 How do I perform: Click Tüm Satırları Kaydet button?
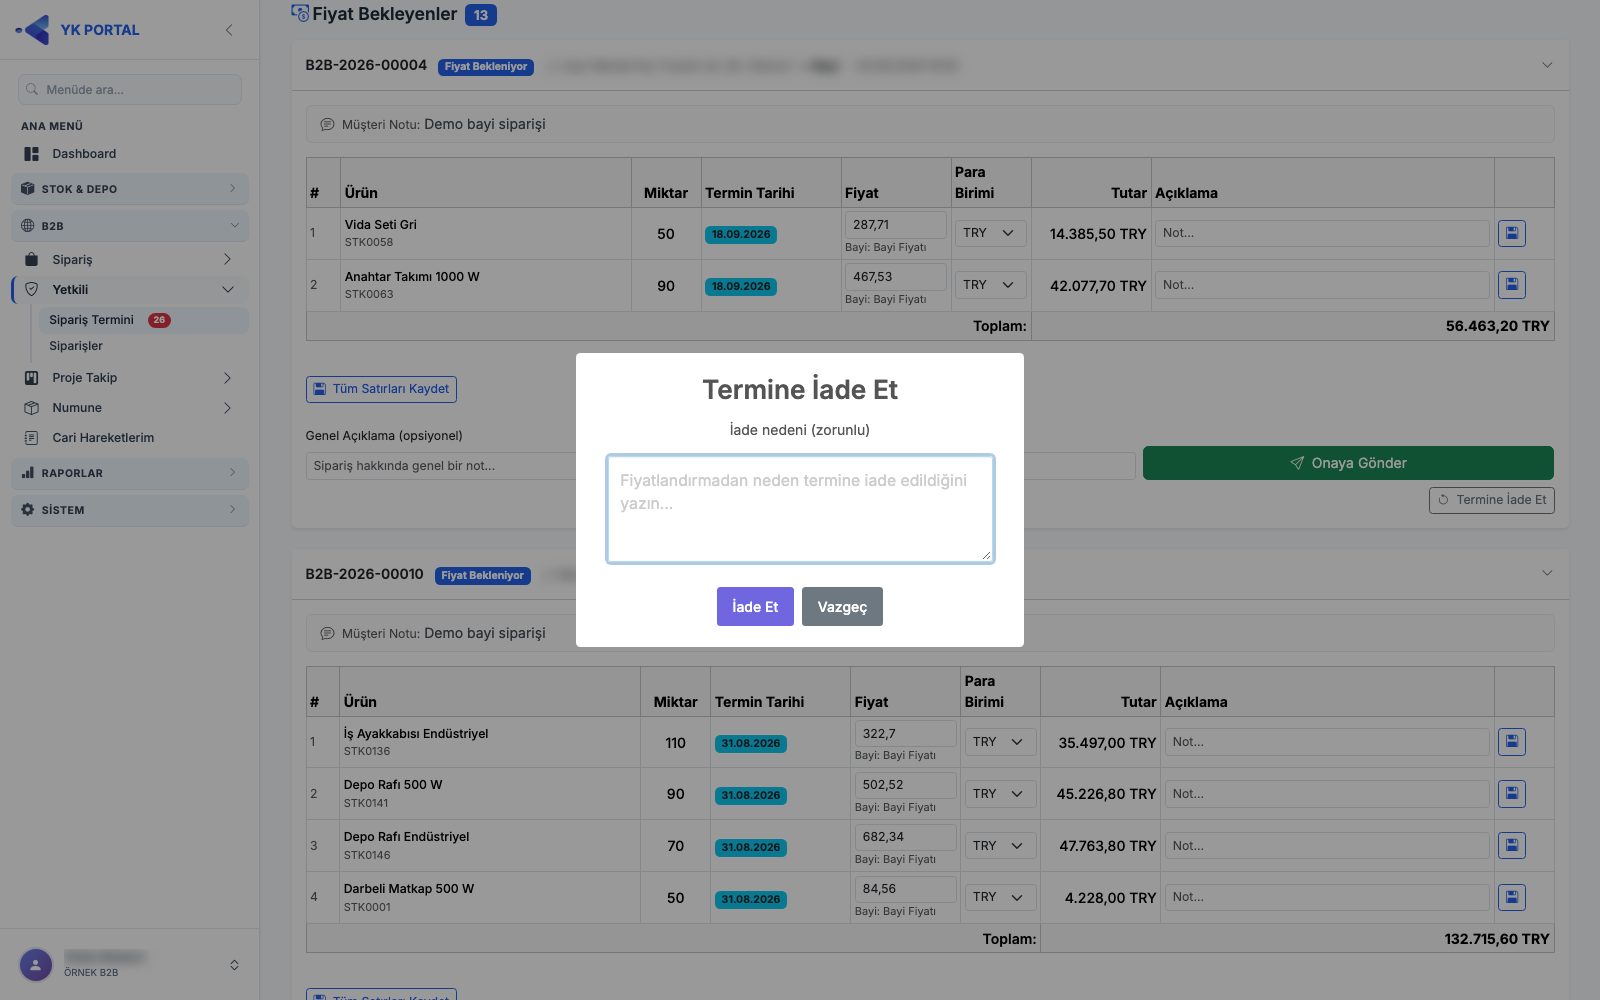pyautogui.click(x=381, y=389)
